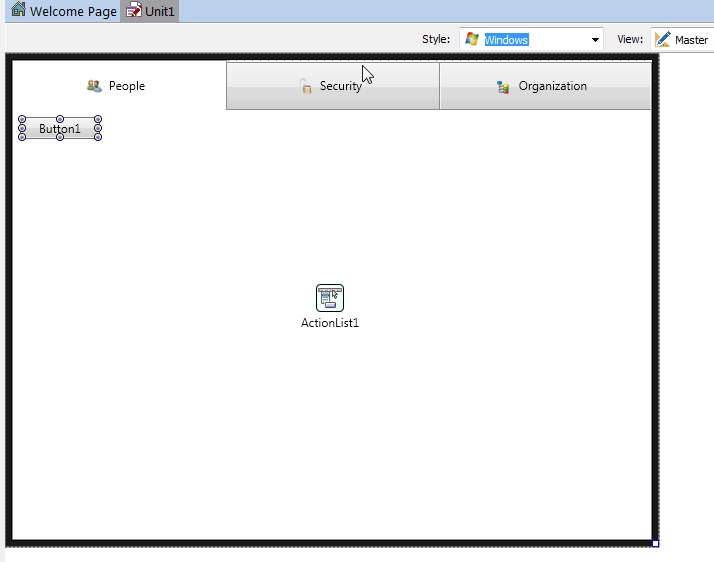The width and height of the screenshot is (714, 562).
Task: Click the highlighted Windows style text field
Action: [506, 40]
